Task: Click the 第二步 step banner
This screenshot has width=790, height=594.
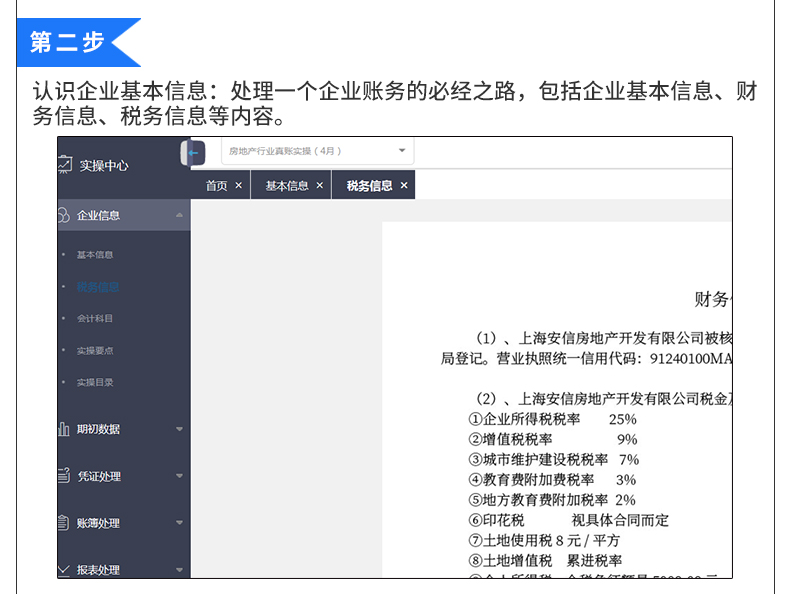Action: 79,42
